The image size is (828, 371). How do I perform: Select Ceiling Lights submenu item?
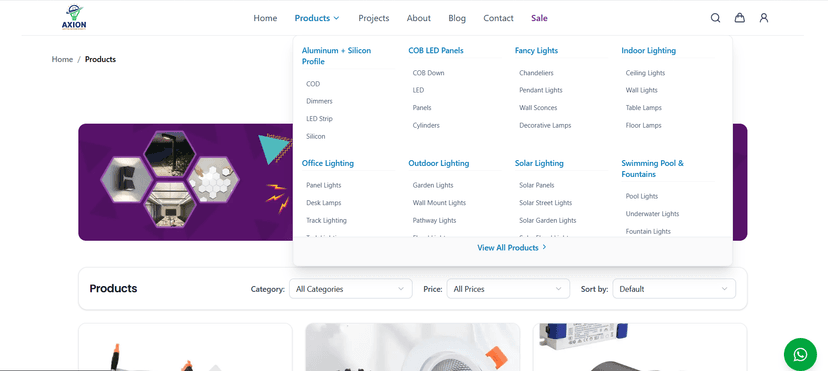point(645,73)
